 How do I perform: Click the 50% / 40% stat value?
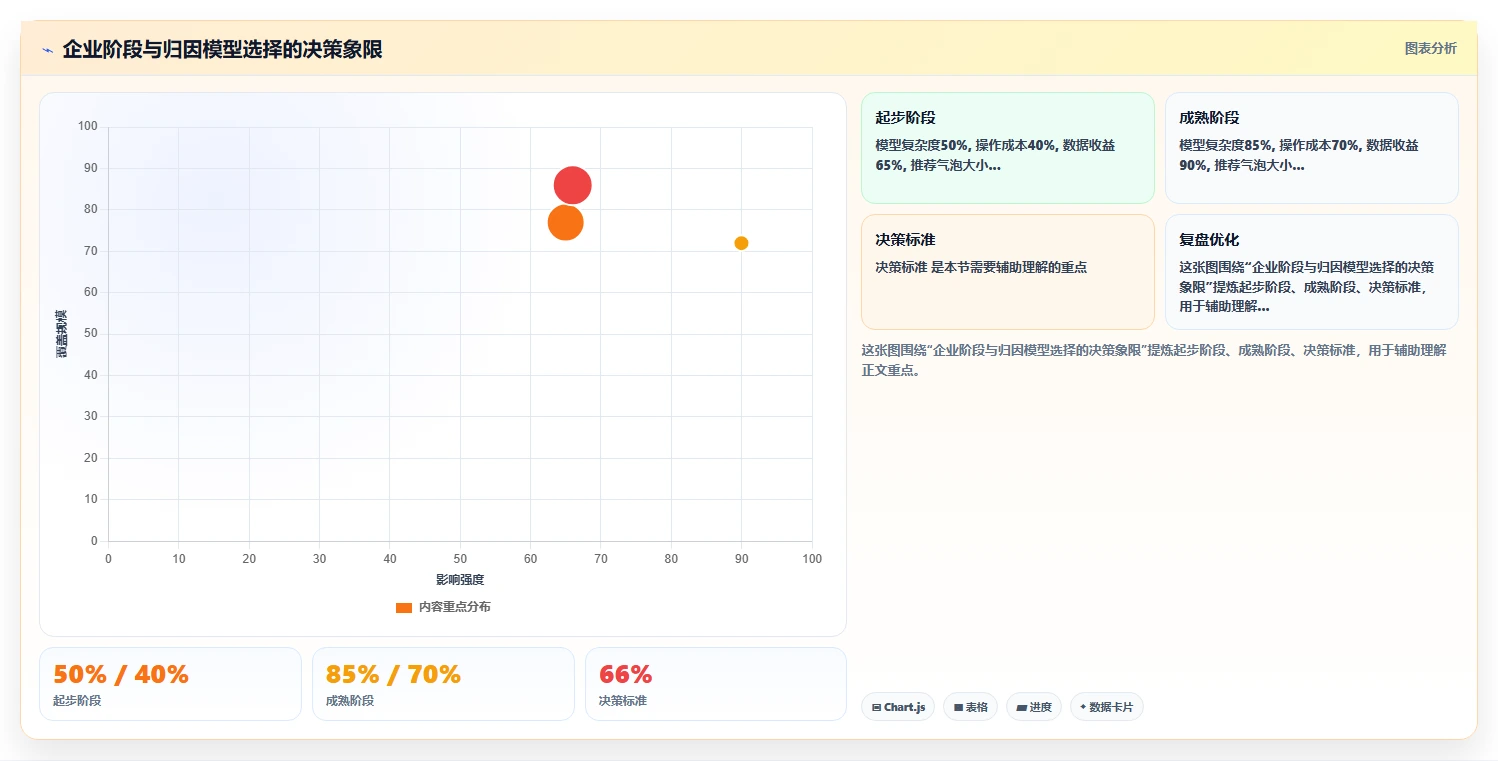[121, 675]
